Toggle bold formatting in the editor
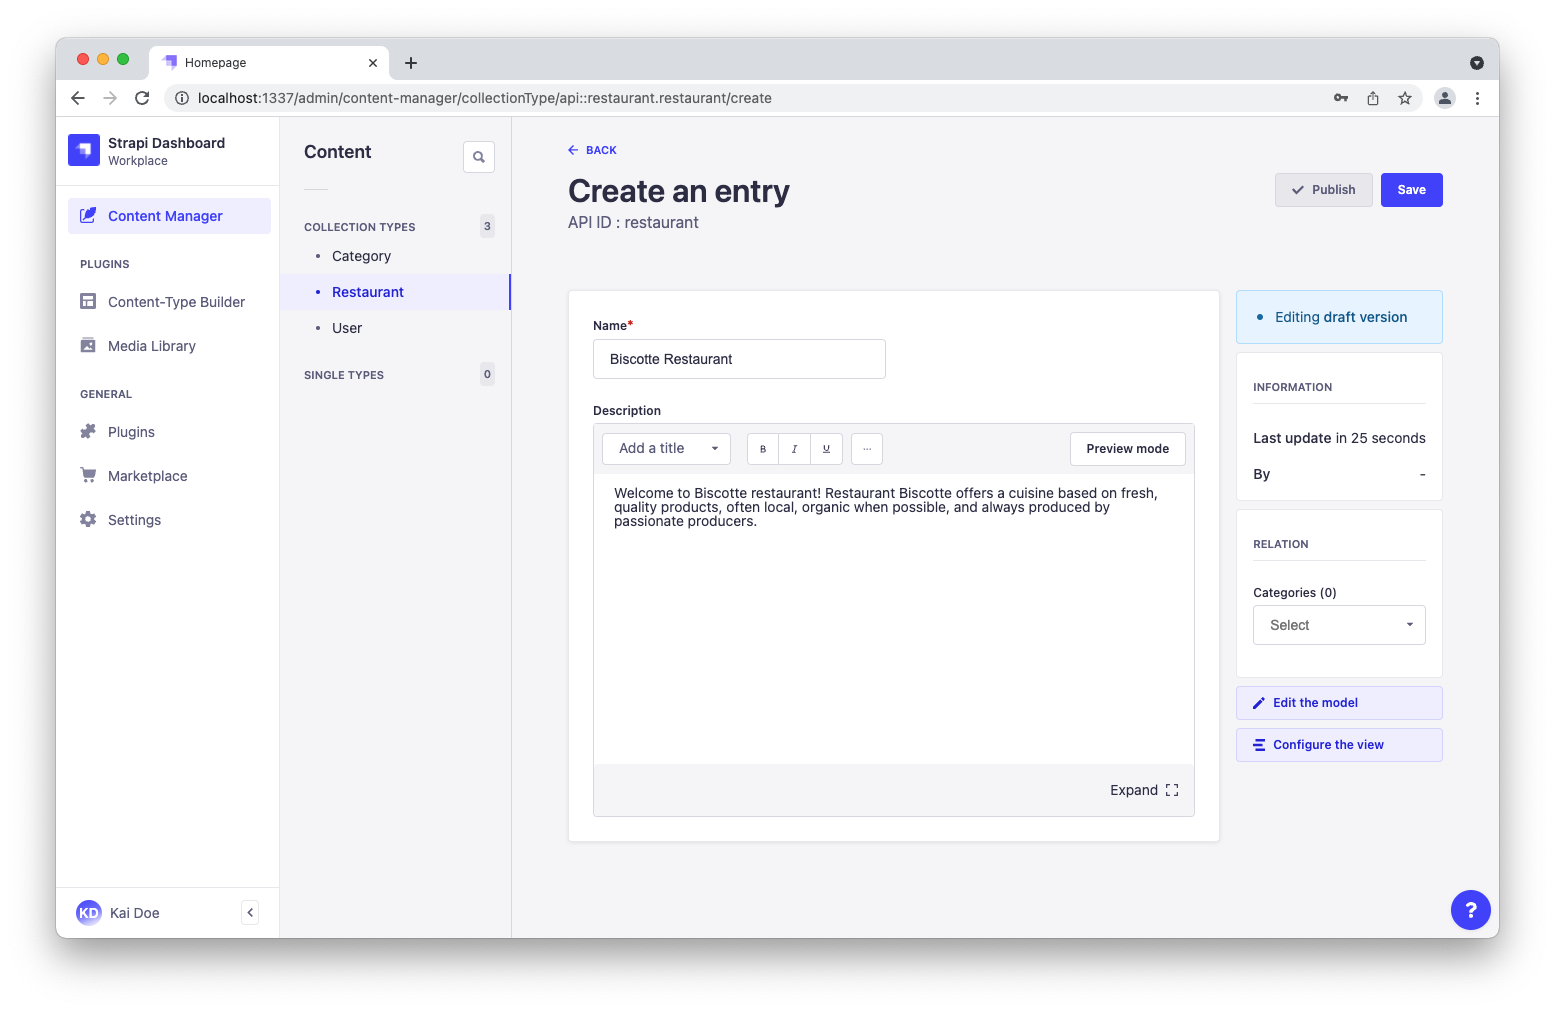The height and width of the screenshot is (1012, 1555). point(763,448)
